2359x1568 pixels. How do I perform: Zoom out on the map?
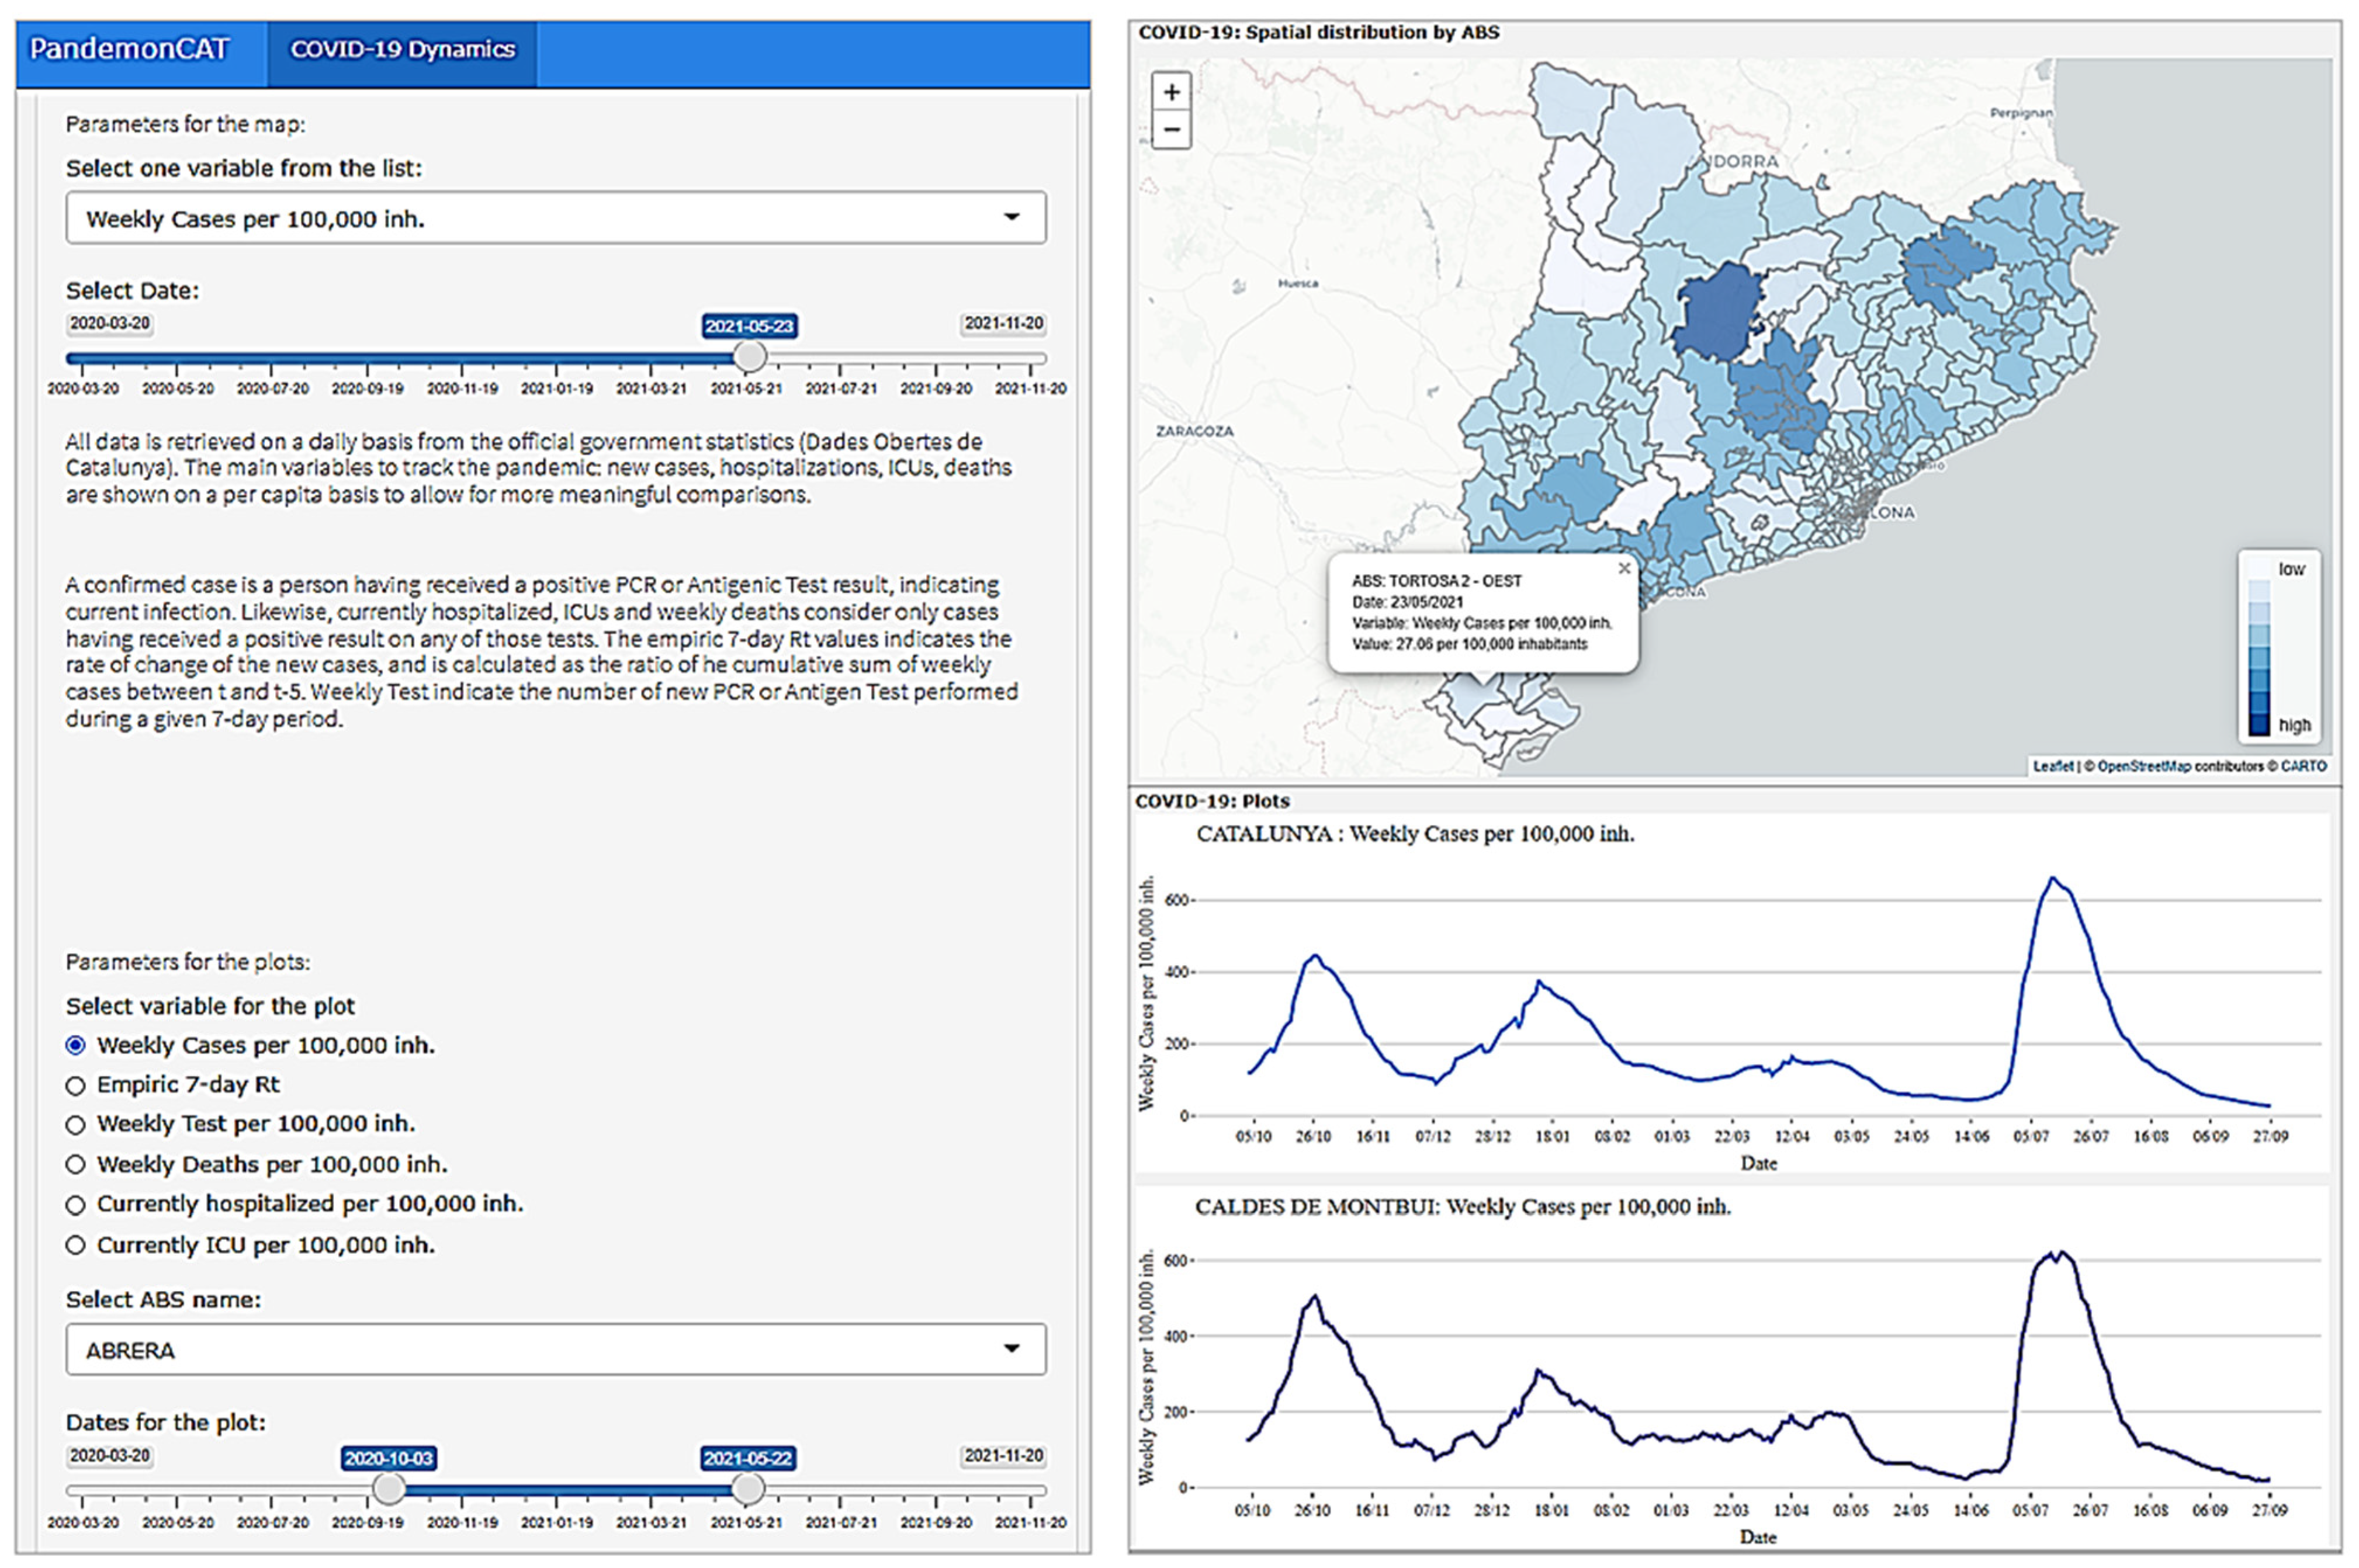[1171, 130]
